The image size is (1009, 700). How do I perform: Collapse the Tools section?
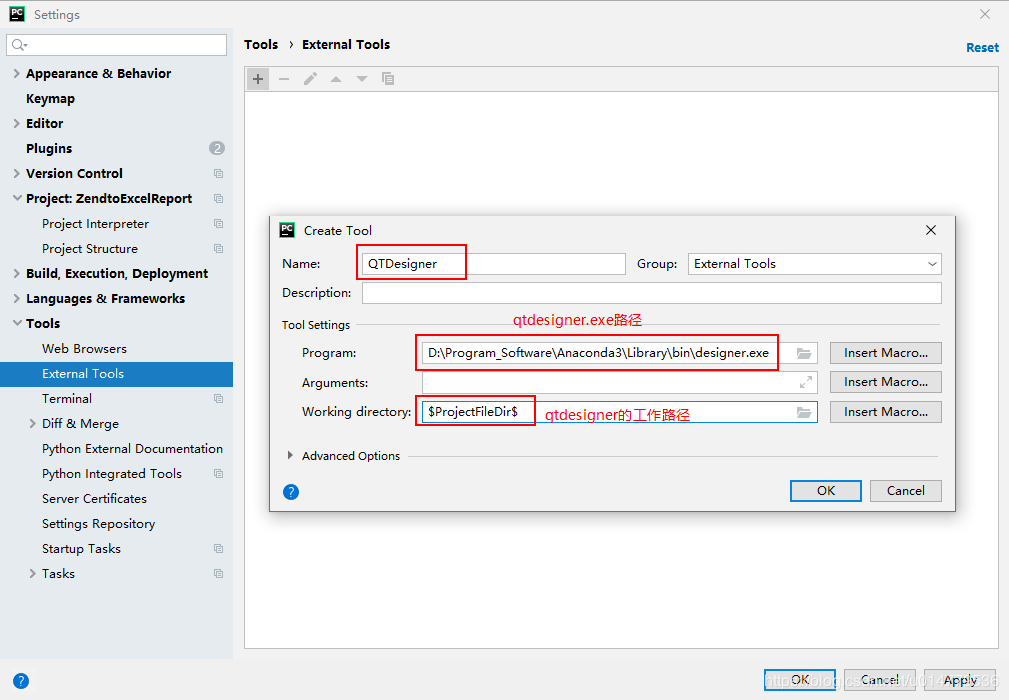click(x=17, y=324)
